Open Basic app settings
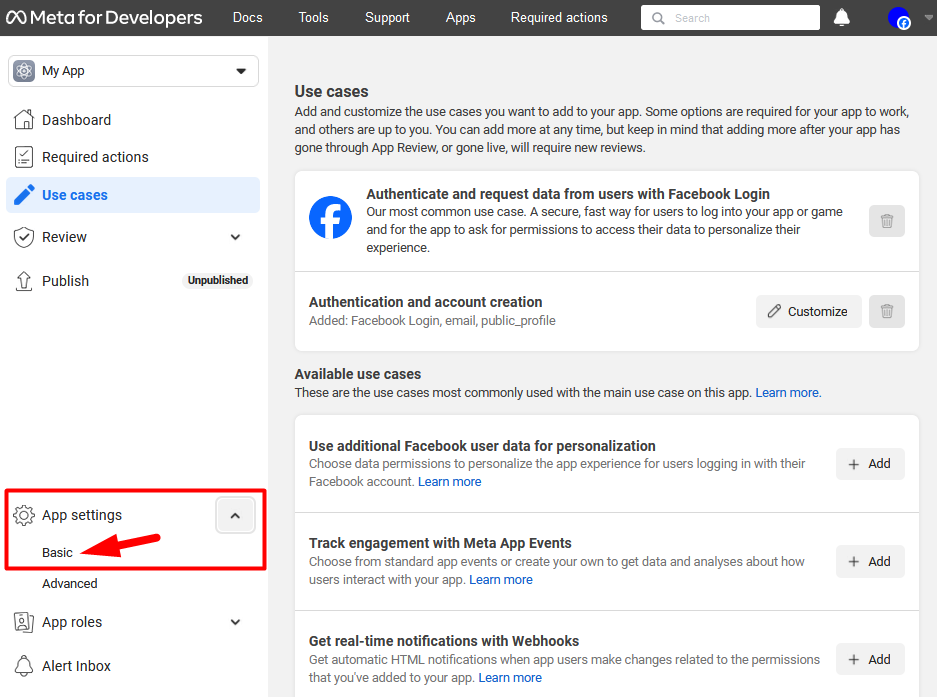The width and height of the screenshot is (937, 697). [57, 552]
